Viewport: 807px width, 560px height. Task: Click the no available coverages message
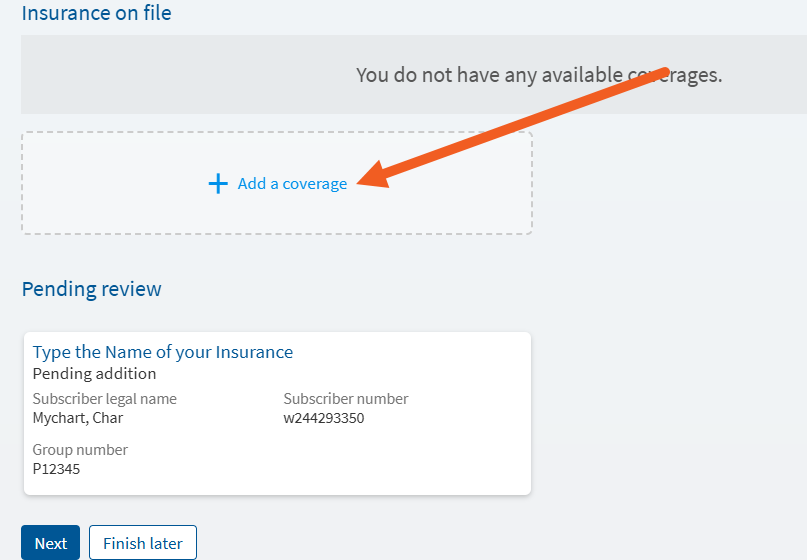[539, 75]
